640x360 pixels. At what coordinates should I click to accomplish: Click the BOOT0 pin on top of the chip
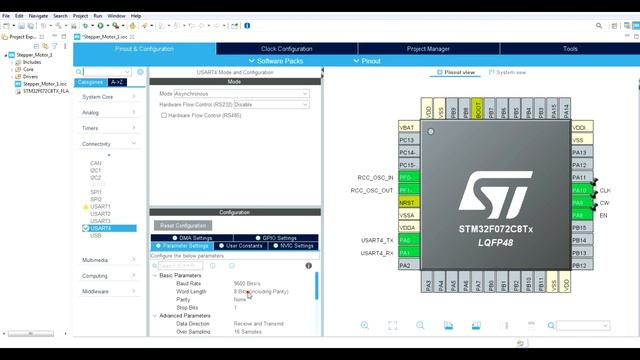(478, 108)
